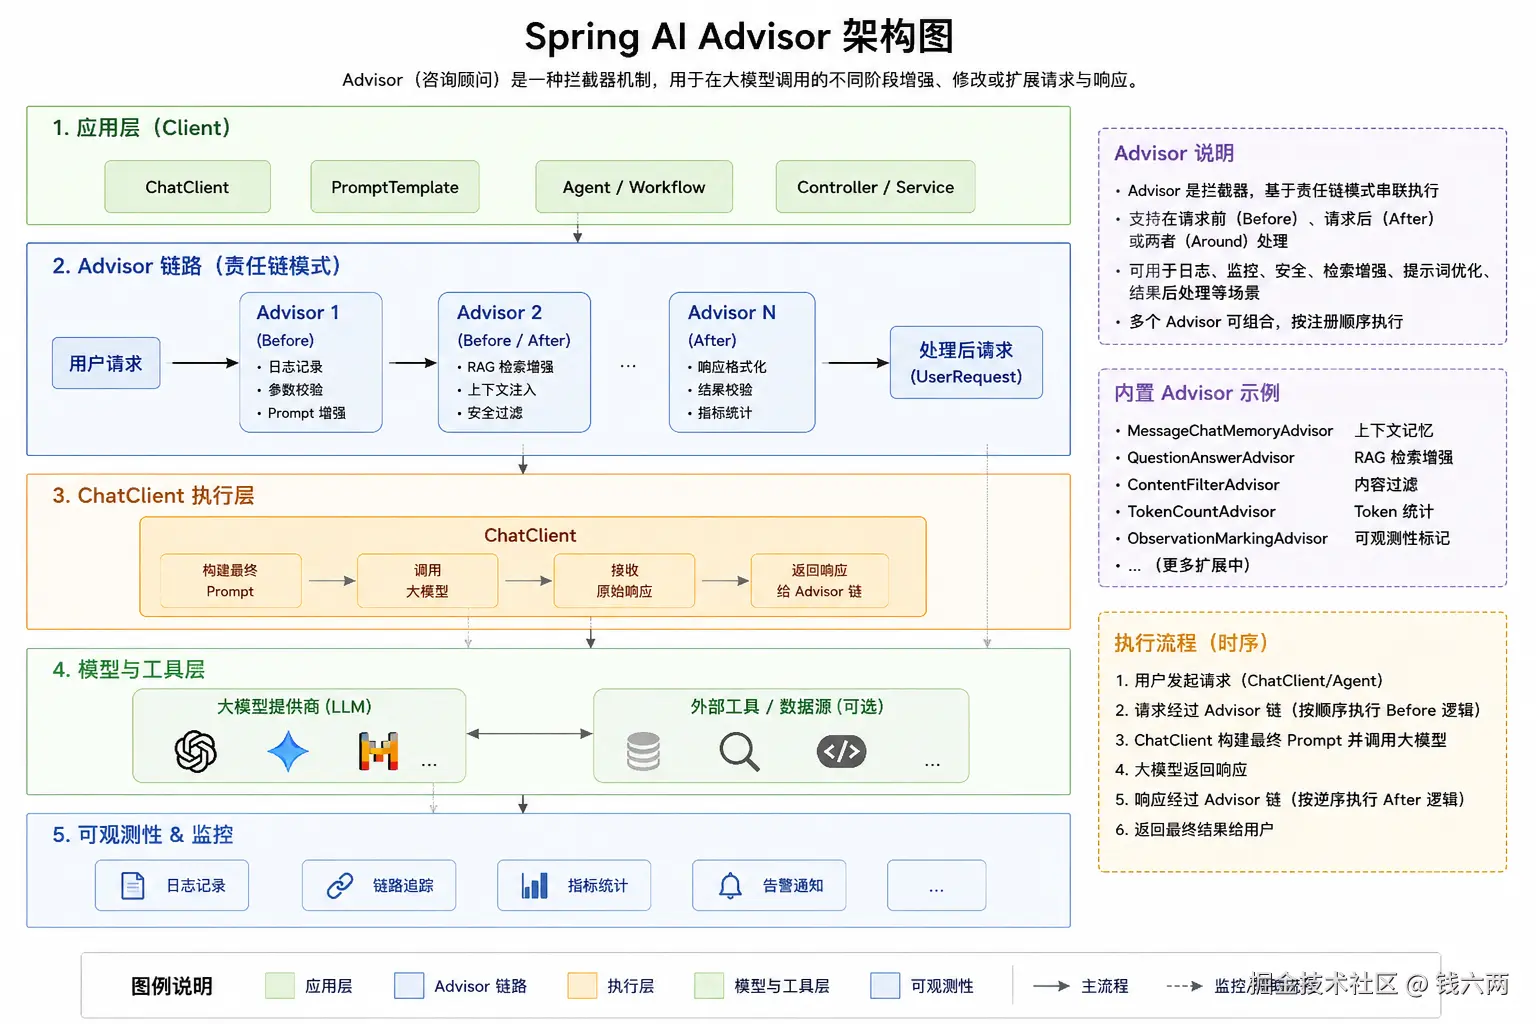1536x1024 pixels.
Task: Click the bar chart icon beside 指标统计
Action: coord(534,886)
